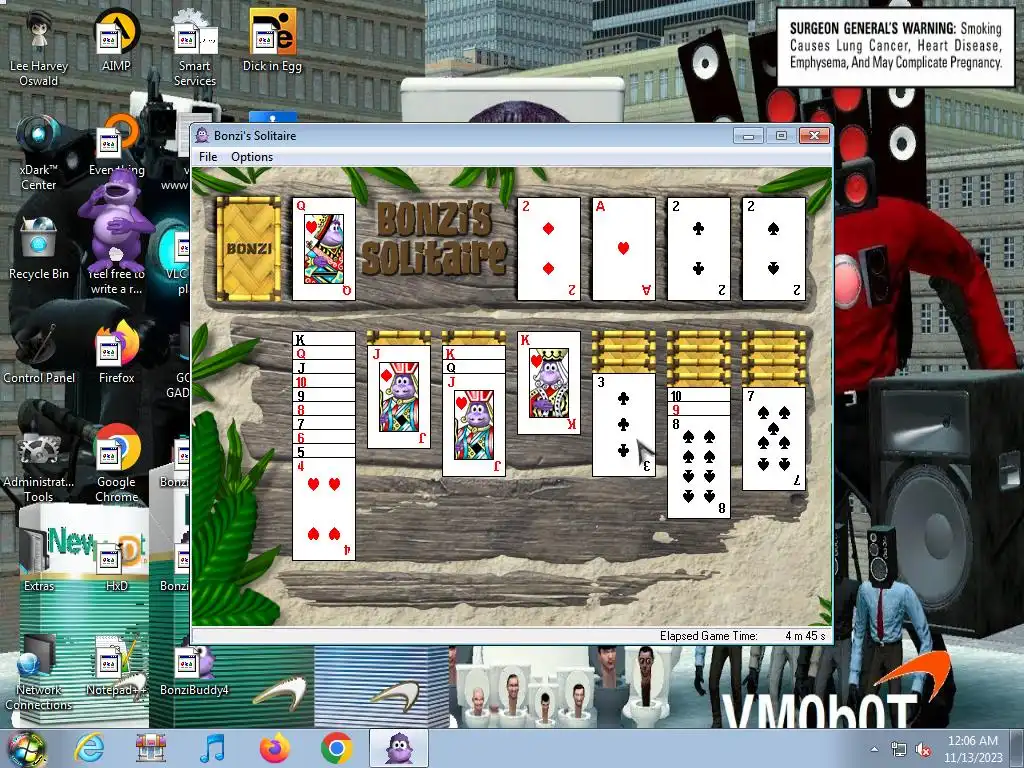
Task: Select the 3 of clubs tableau card
Action: 624,425
